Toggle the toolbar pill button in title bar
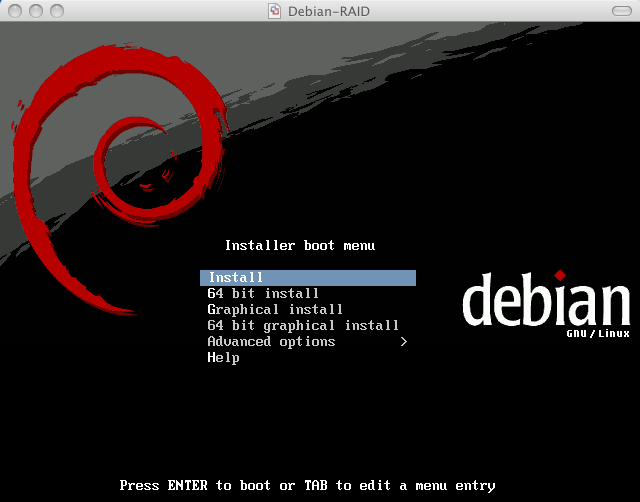Image resolution: width=640 pixels, height=502 pixels. [620, 11]
